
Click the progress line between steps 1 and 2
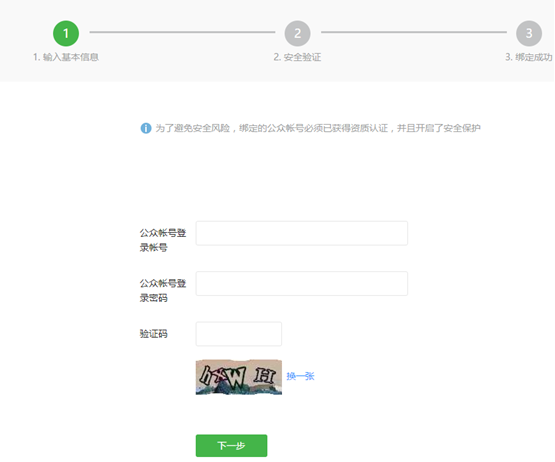[182, 32]
